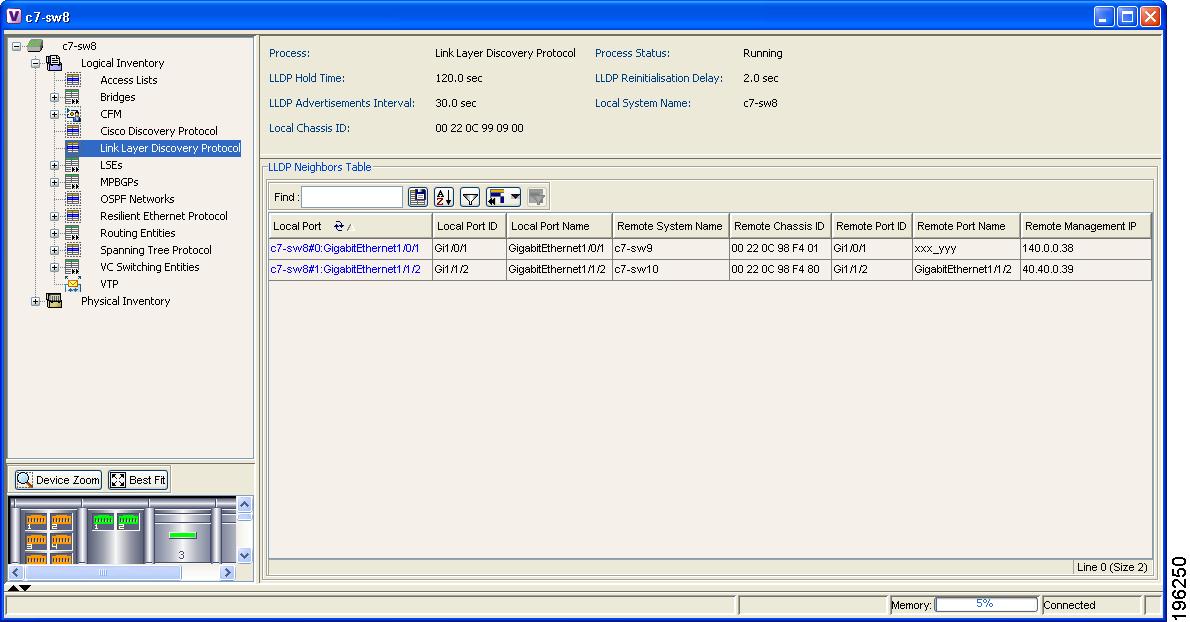The image size is (1190, 622).
Task: Click the Connected status bar text
Action: pos(1069,605)
